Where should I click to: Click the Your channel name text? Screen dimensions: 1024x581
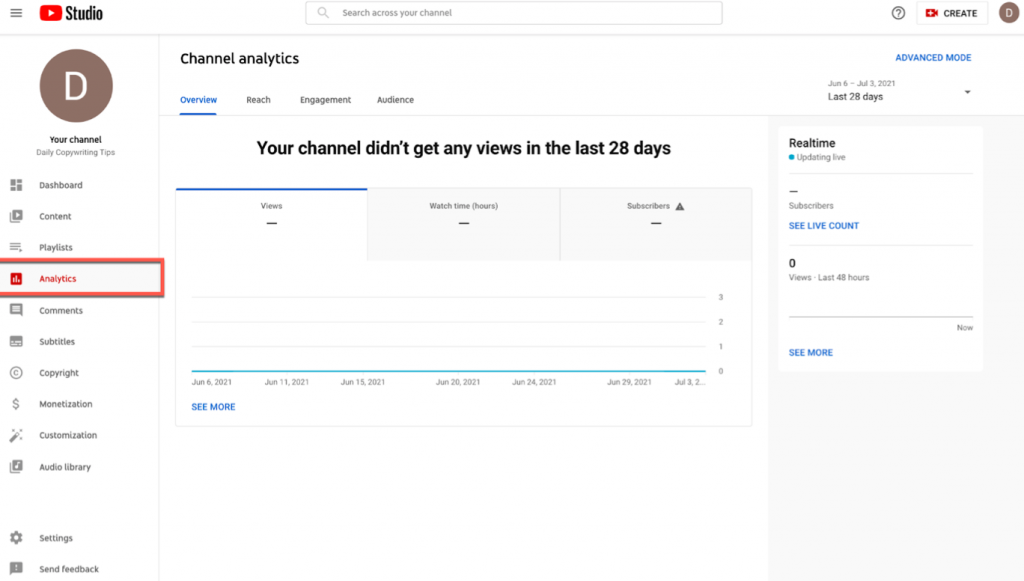coord(76,140)
